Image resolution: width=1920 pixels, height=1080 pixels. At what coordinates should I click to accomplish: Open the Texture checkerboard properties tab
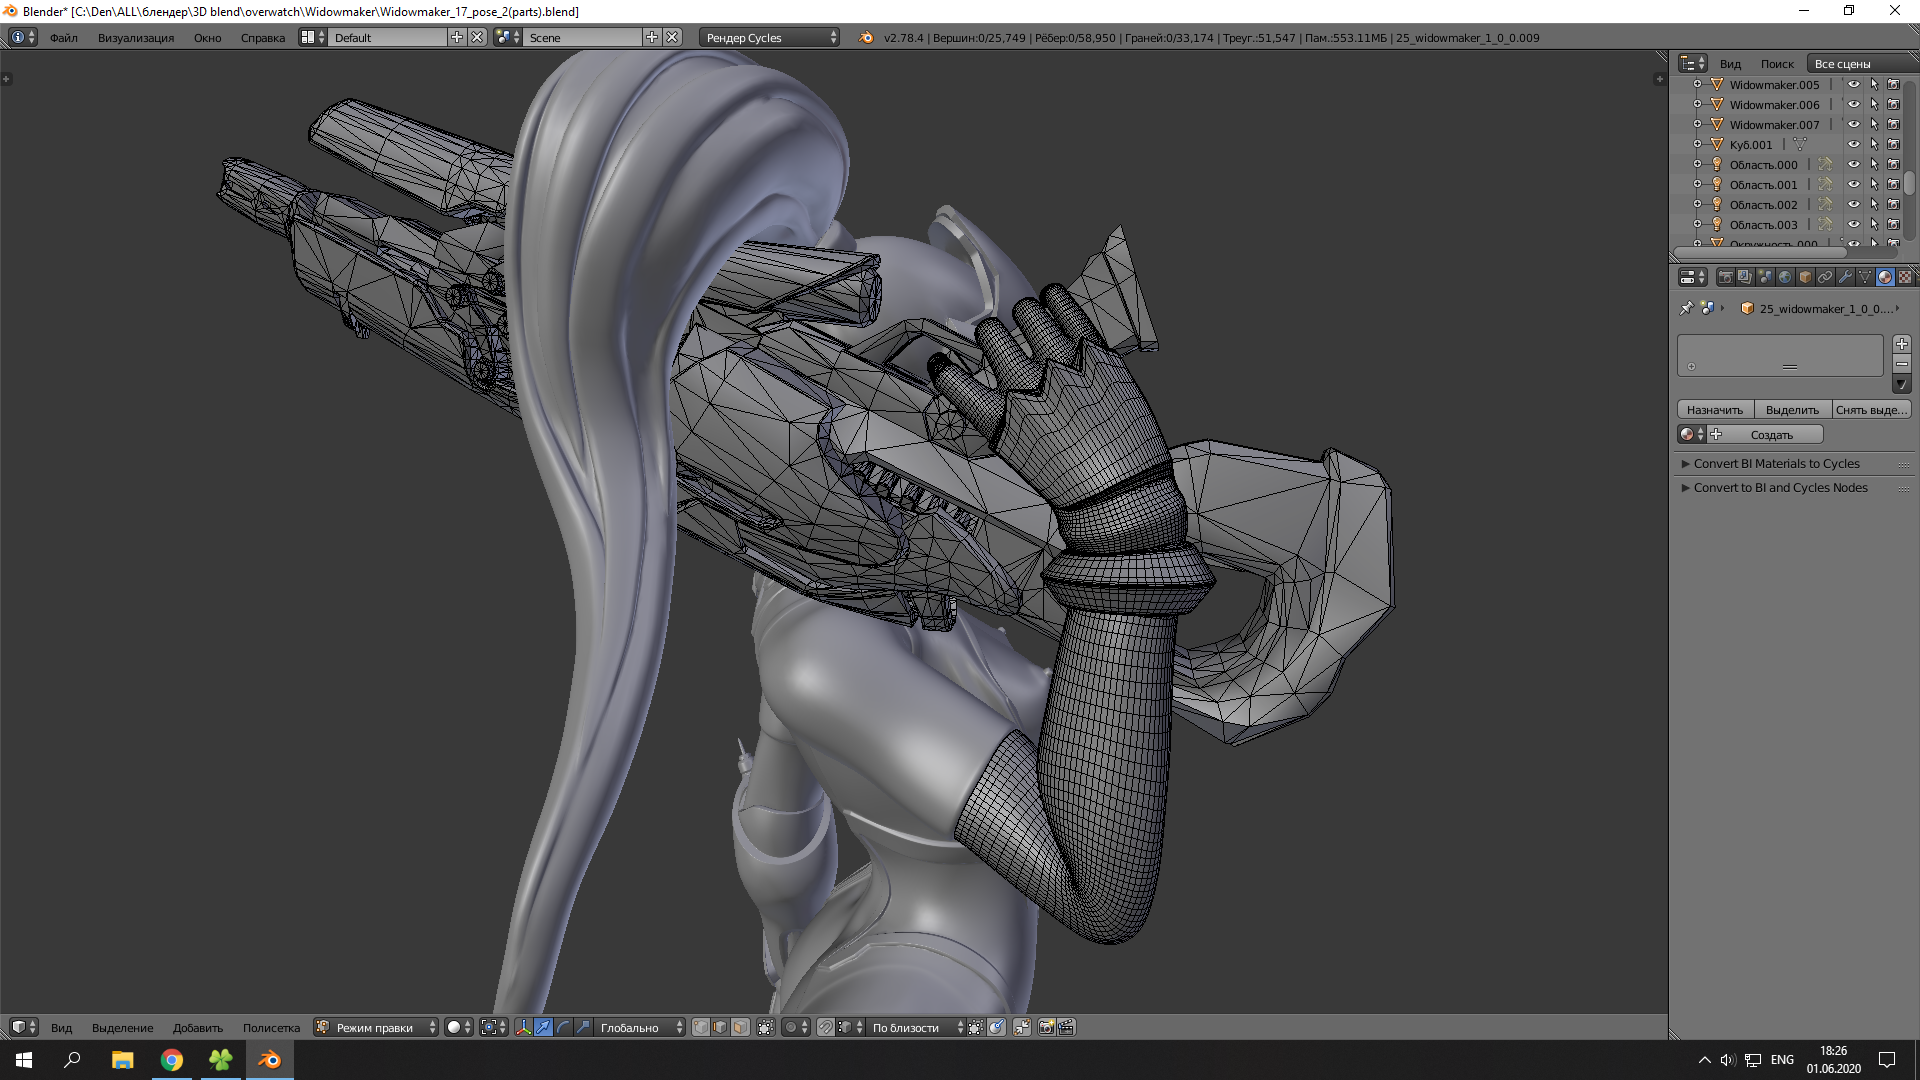click(1905, 277)
